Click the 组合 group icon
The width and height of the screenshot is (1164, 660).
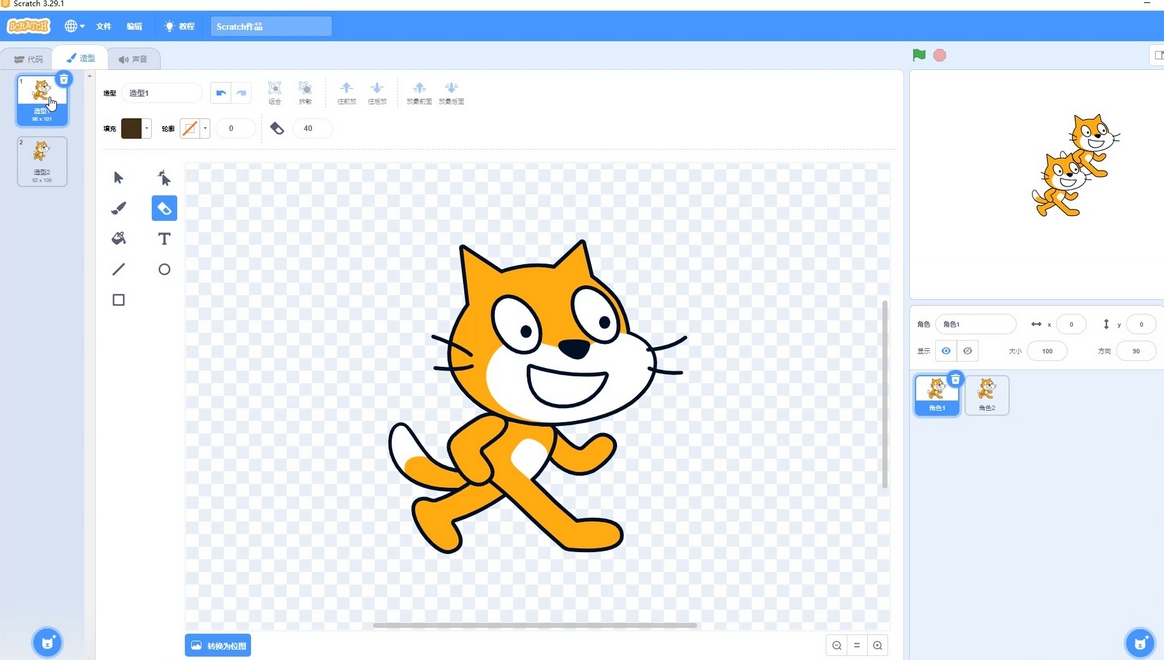click(x=275, y=93)
